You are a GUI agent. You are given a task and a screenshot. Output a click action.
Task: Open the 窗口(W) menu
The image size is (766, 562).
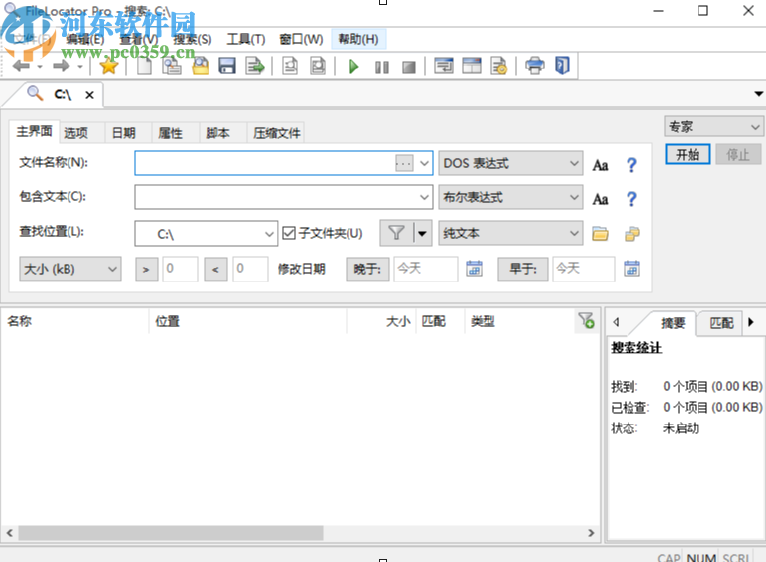301,40
